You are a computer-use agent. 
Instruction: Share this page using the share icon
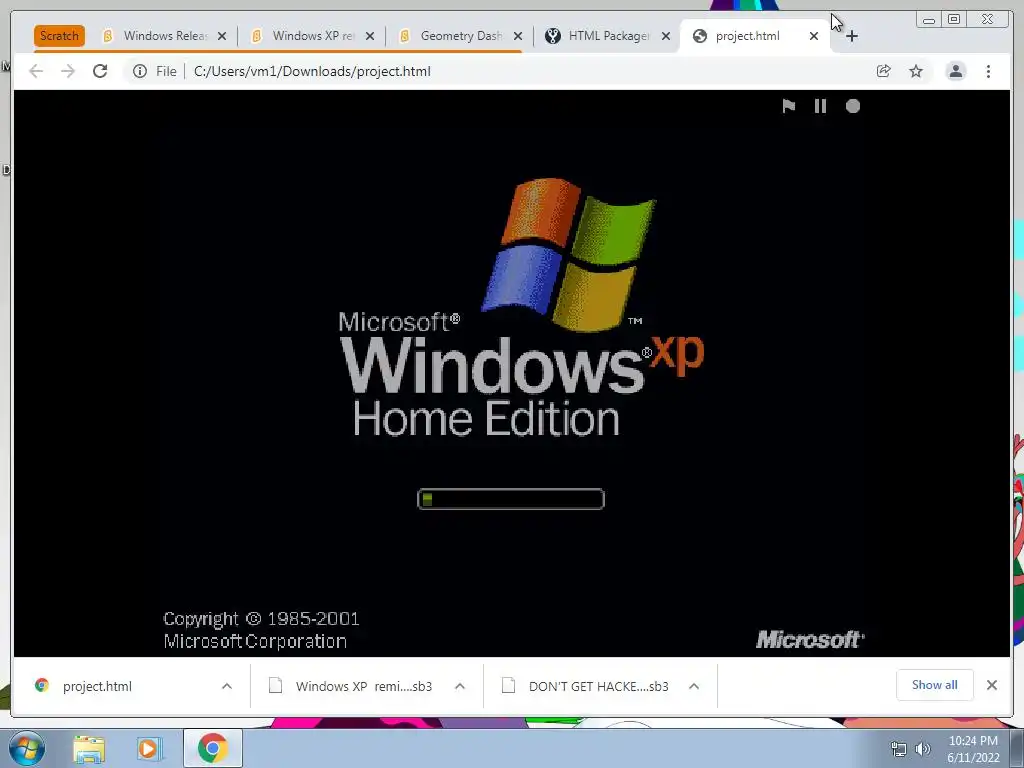[x=884, y=71]
